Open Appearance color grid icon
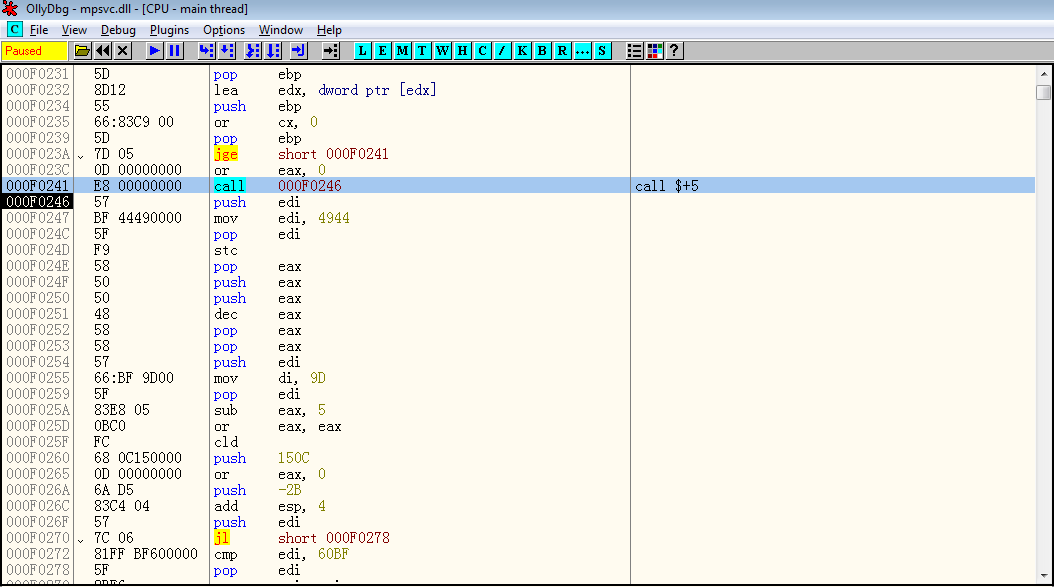Image resolution: width=1054 pixels, height=587 pixels. (x=655, y=50)
